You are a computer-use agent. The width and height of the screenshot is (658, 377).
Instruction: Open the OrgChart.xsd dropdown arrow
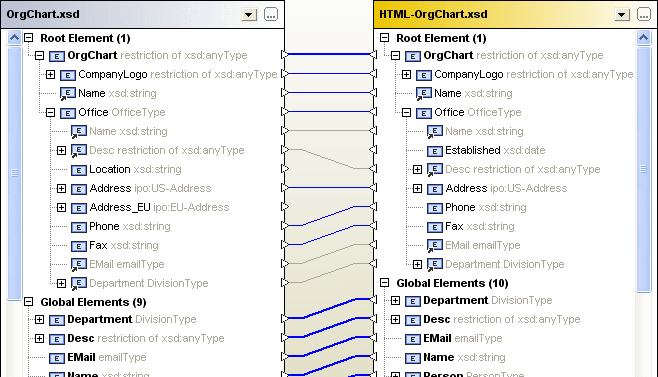pyautogui.click(x=249, y=15)
